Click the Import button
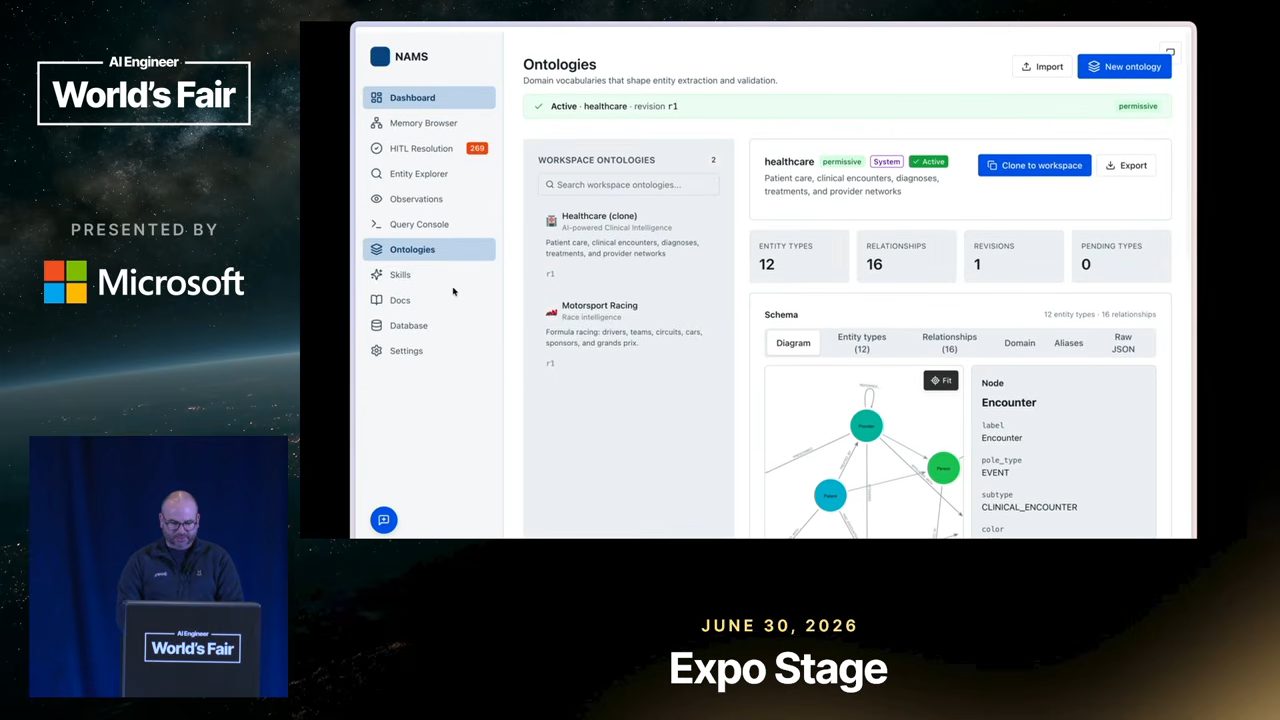Viewport: 1280px width, 720px height. tap(1042, 67)
